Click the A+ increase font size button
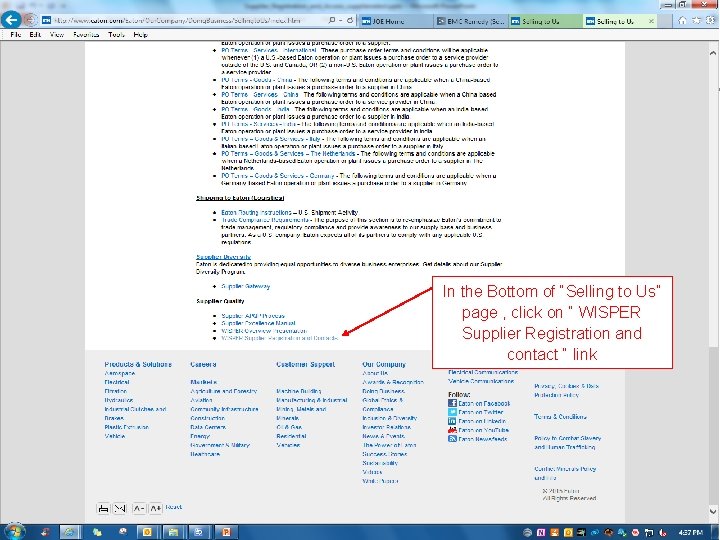 pyautogui.click(x=156, y=508)
